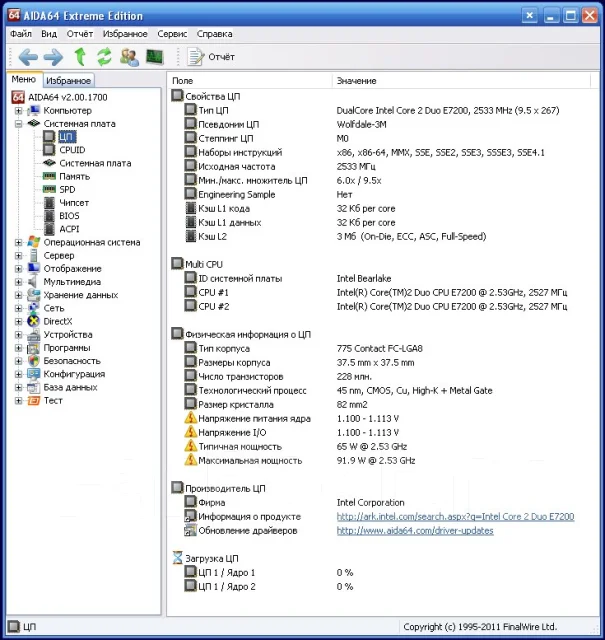Click the Back arrow toolbar icon
The image size is (605, 640).
click(x=28, y=57)
